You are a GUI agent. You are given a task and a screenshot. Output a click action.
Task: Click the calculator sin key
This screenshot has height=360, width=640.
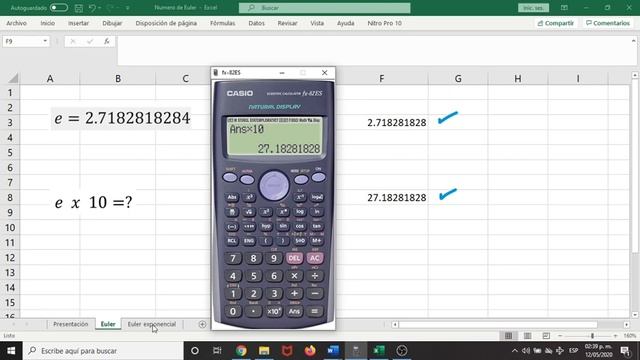click(x=283, y=226)
